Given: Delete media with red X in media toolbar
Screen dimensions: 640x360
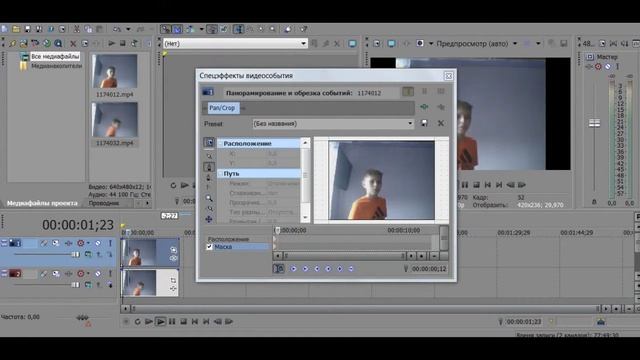Looking at the screenshot, I should click(73, 43).
